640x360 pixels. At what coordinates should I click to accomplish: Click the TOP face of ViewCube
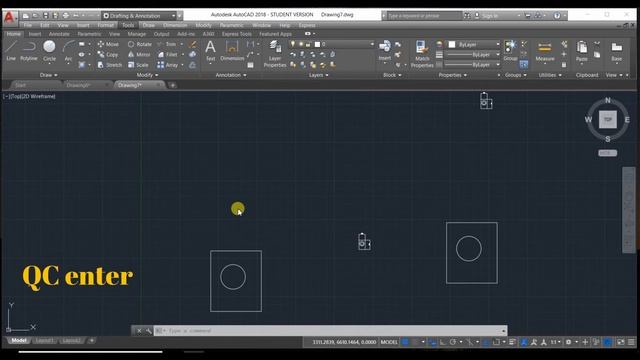tap(607, 120)
